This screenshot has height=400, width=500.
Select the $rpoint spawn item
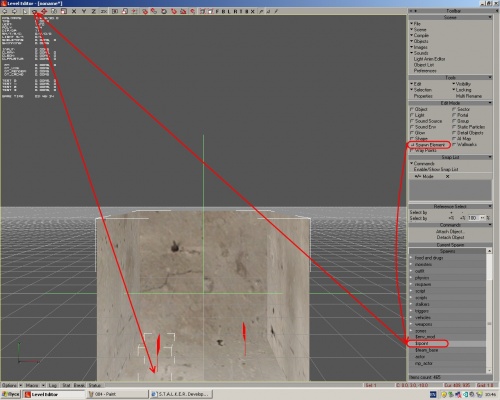[422, 343]
